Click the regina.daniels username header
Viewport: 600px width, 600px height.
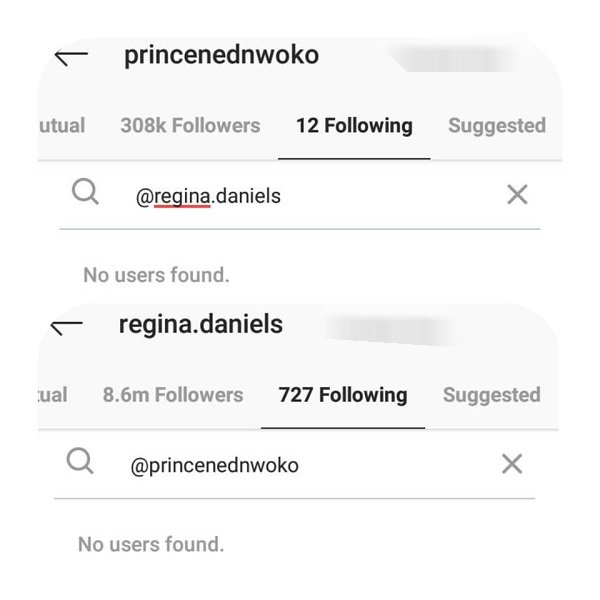coord(200,325)
